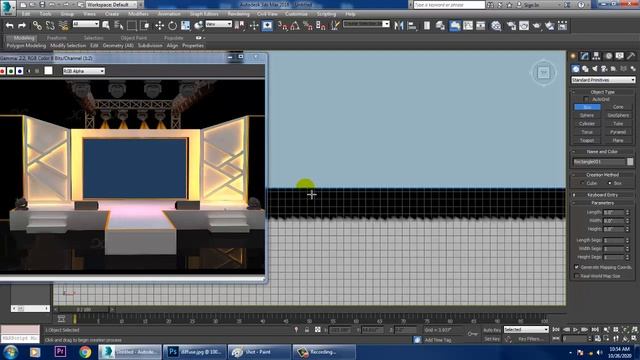Open the selection filter All dropdown
The height and width of the screenshot is (360, 640).
86,24
